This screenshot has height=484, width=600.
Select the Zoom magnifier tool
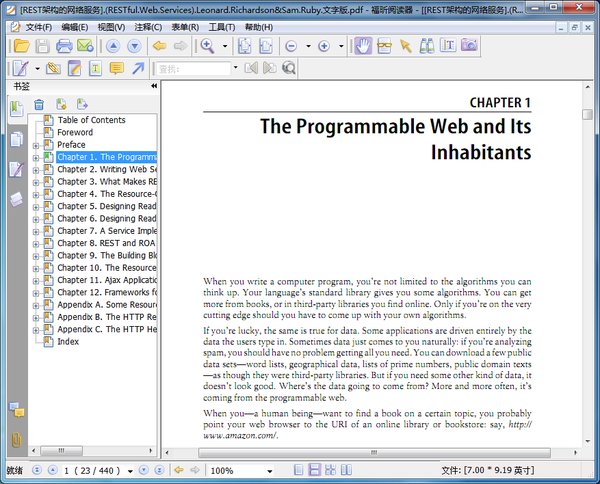(x=207, y=46)
